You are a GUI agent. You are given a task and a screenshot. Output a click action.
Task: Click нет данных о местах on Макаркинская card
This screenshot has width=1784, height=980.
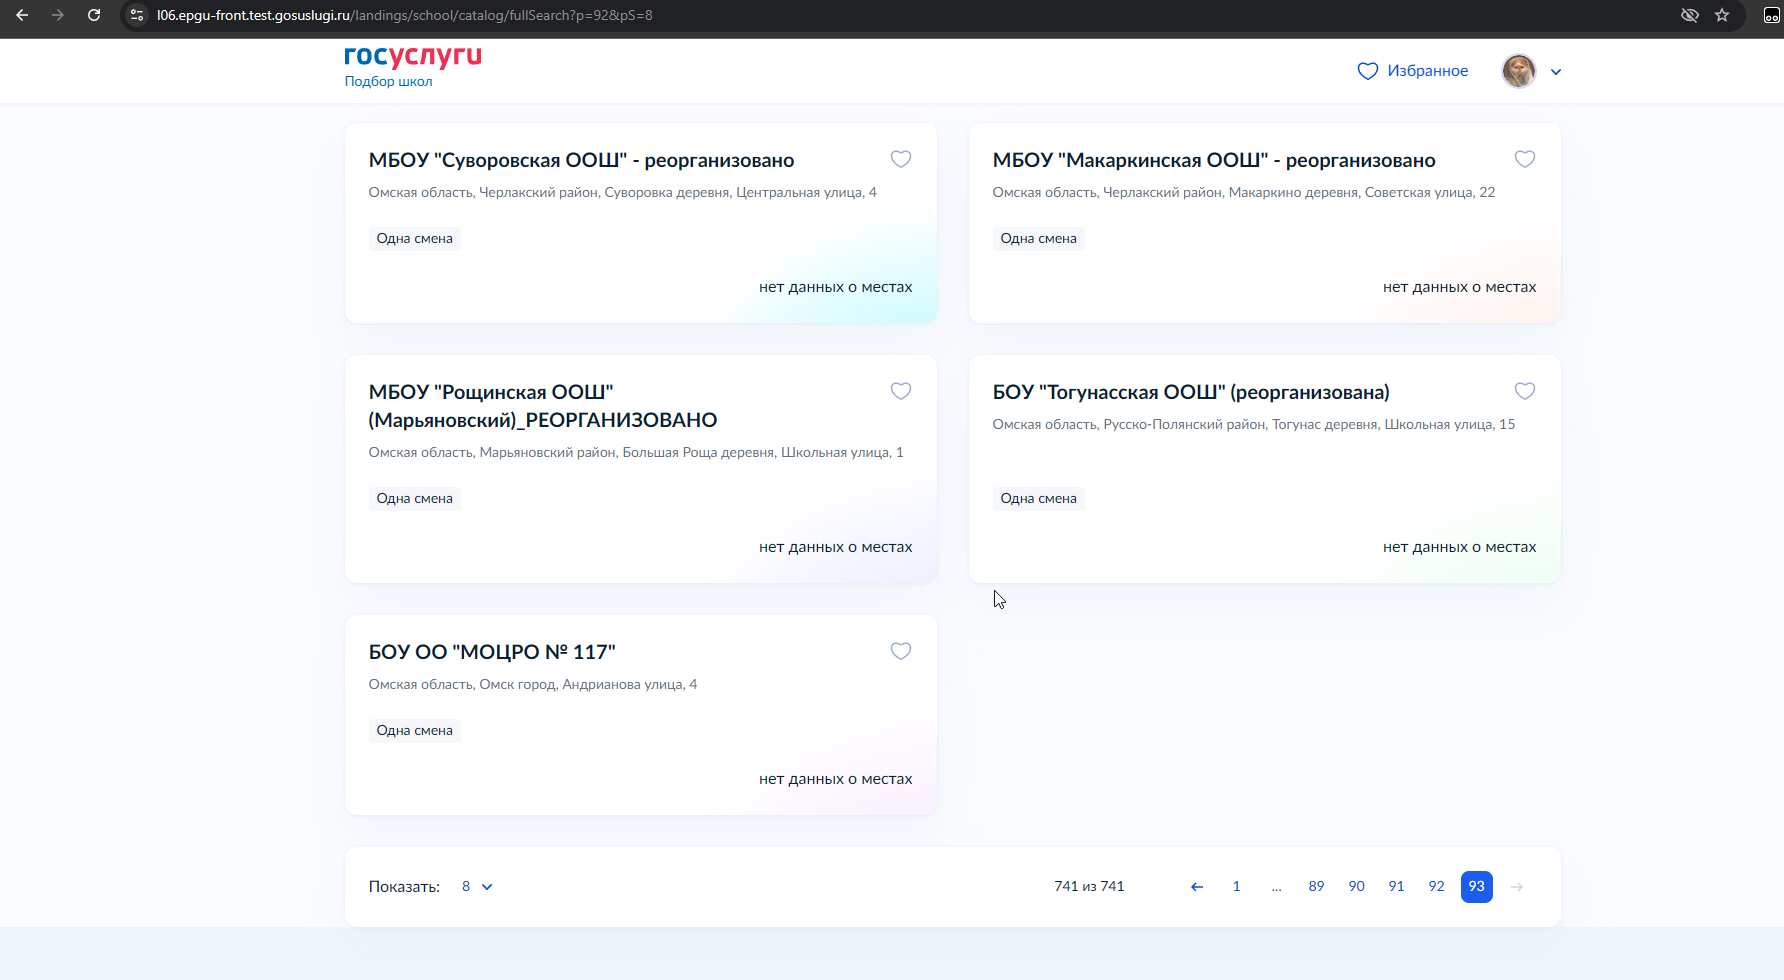pos(1459,287)
